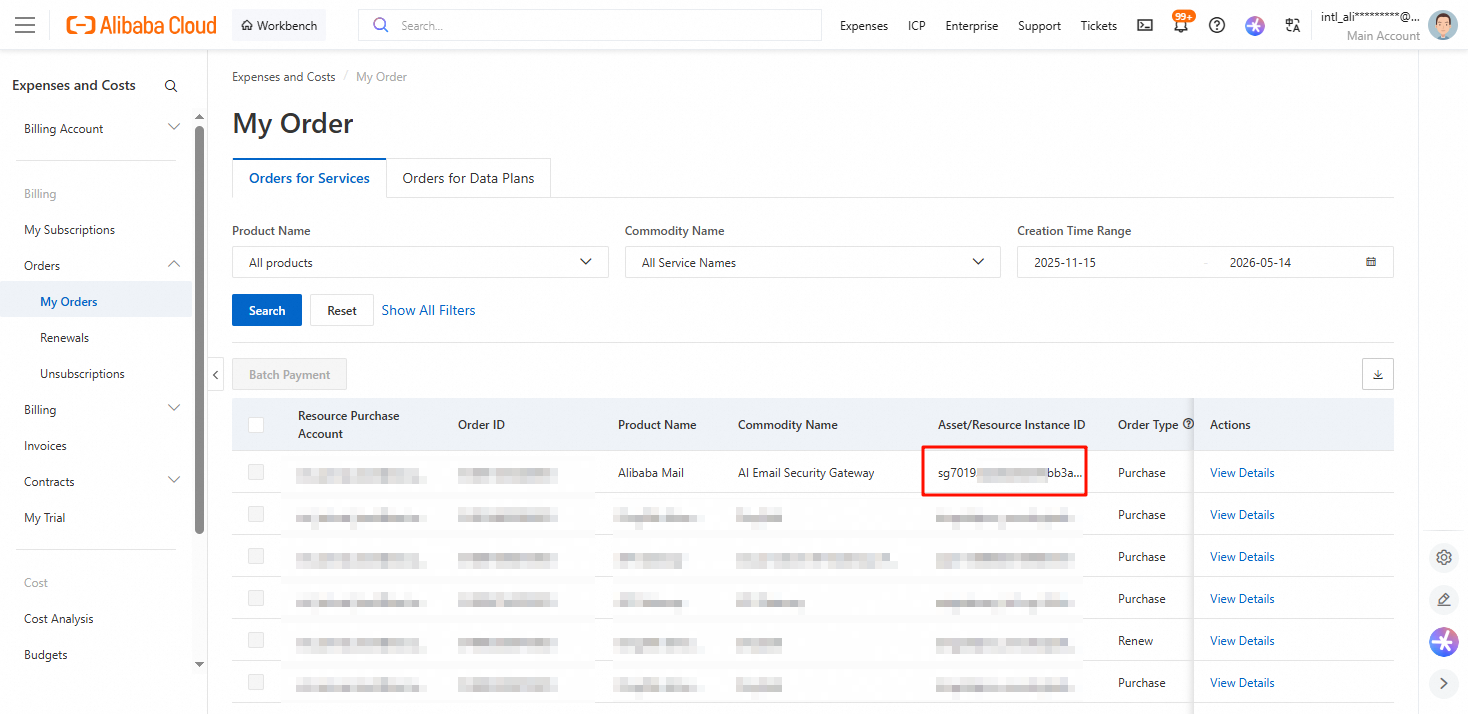View notifications bell with 99+ badge

pos(1181,25)
